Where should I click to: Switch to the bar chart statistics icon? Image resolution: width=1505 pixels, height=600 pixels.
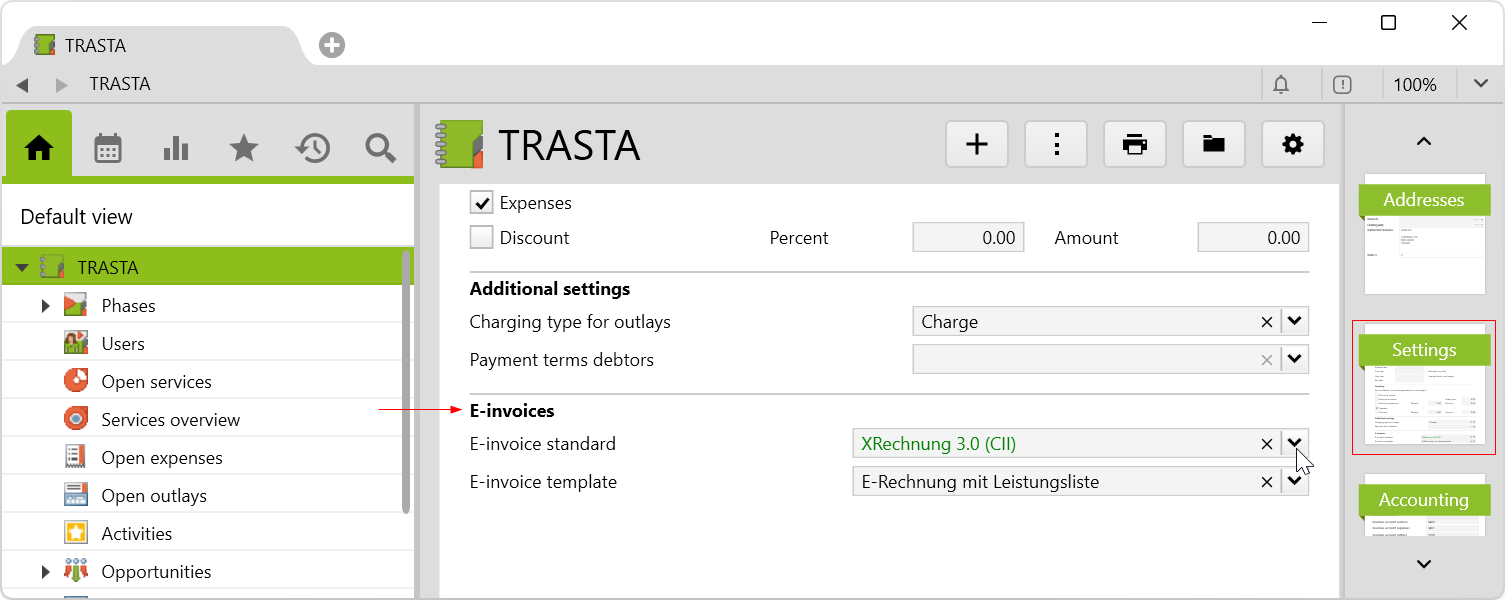click(x=176, y=149)
